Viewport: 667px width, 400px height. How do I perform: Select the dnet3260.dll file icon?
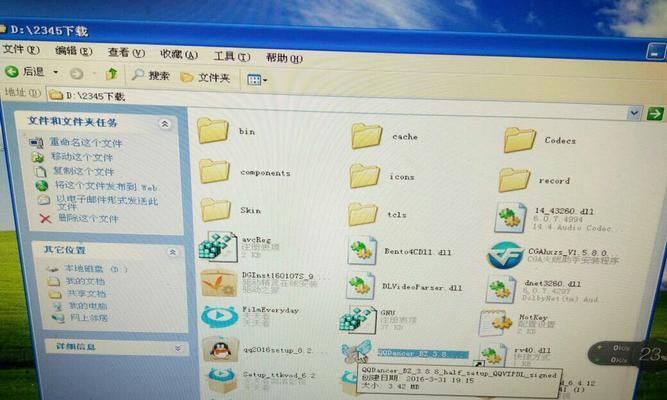click(x=501, y=289)
